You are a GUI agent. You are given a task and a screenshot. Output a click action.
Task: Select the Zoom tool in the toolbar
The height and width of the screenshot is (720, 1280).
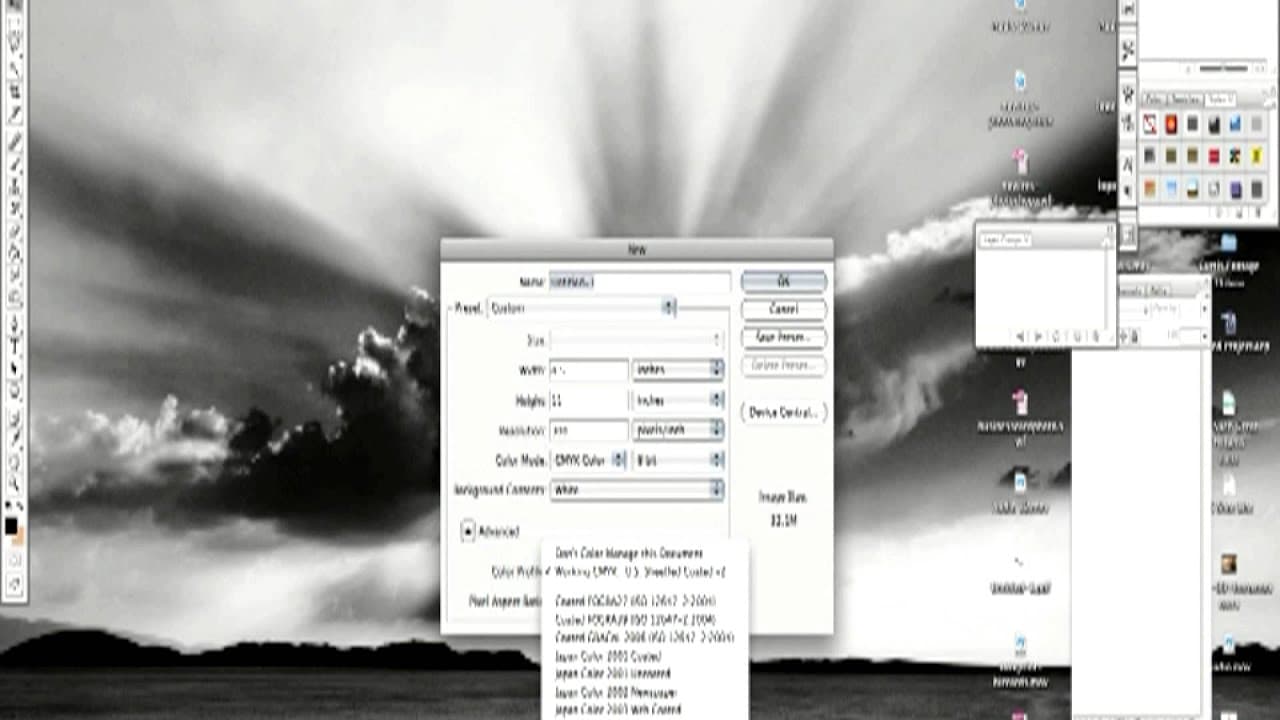[x=15, y=486]
